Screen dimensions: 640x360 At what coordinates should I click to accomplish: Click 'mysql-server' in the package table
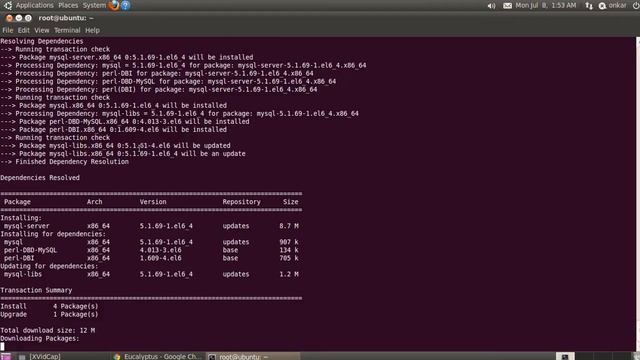tap(27, 226)
